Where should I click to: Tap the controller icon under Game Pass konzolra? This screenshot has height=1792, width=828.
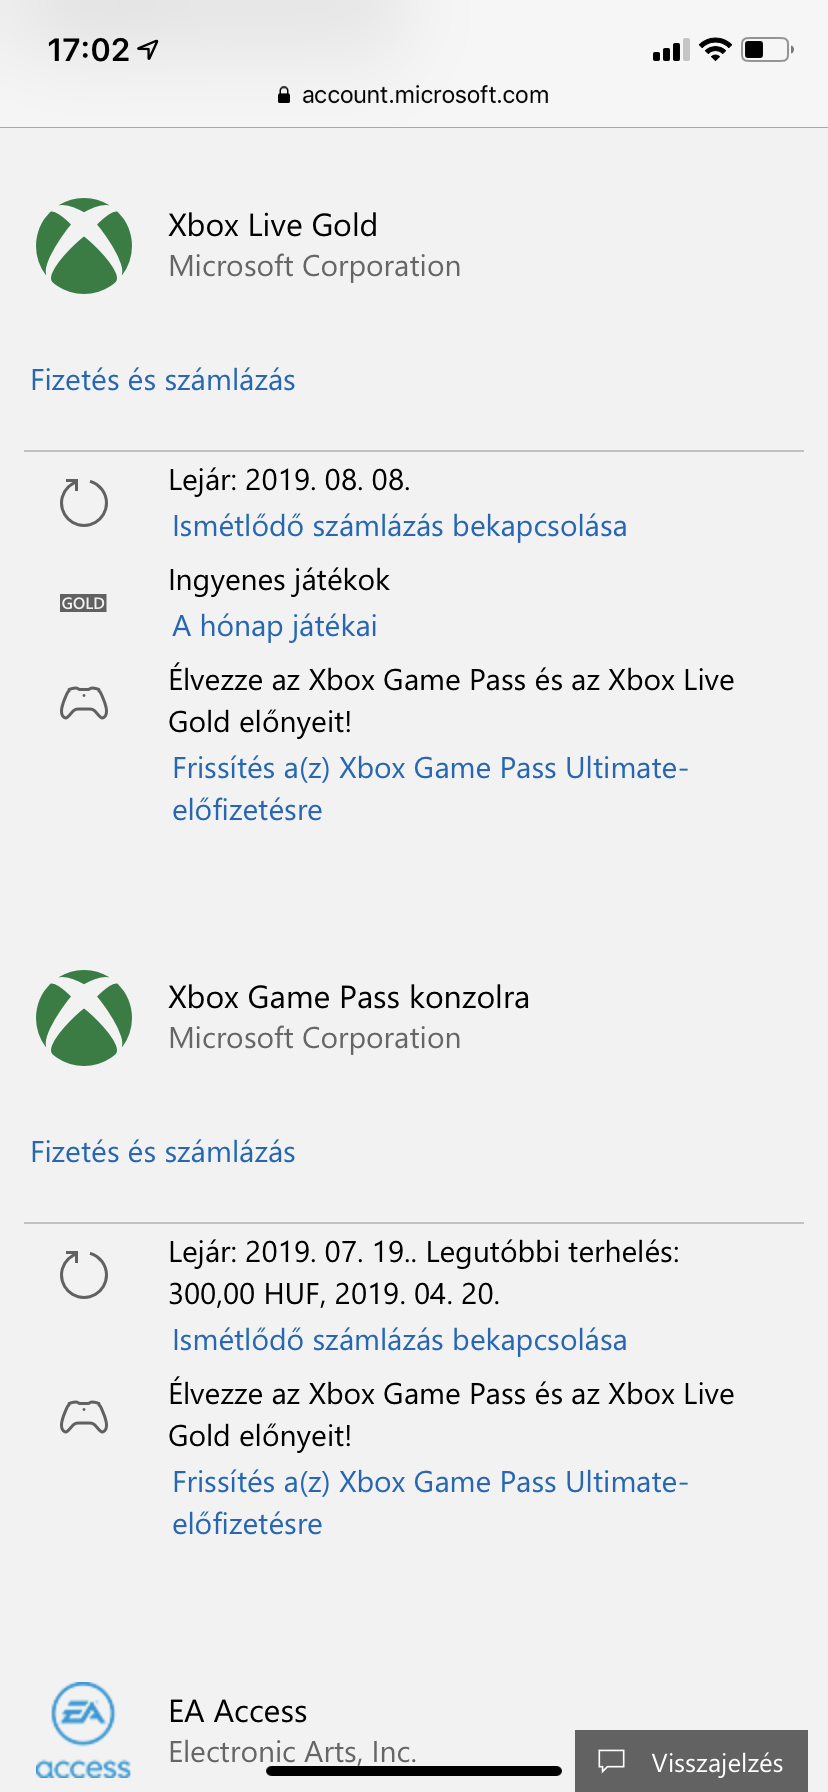click(84, 1417)
